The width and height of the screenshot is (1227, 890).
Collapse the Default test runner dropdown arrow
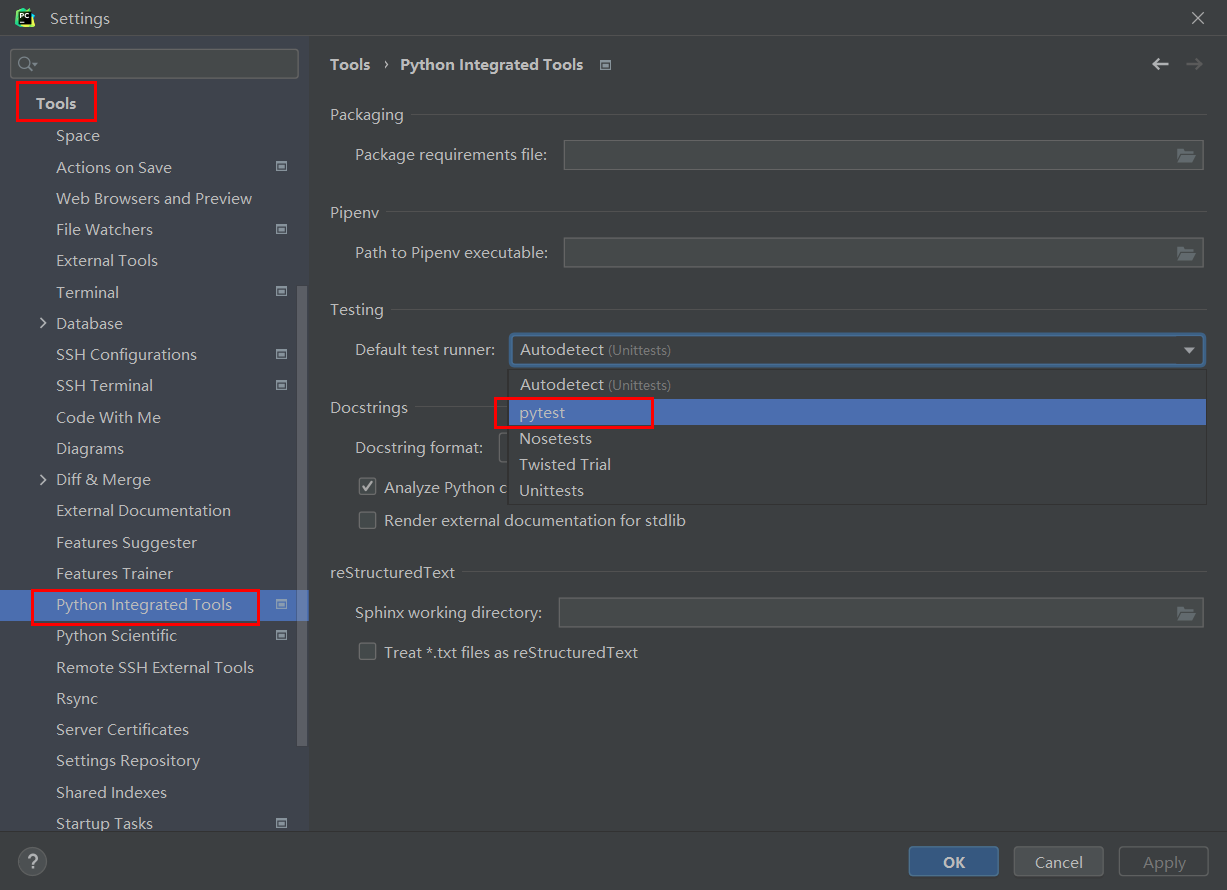coord(1189,350)
